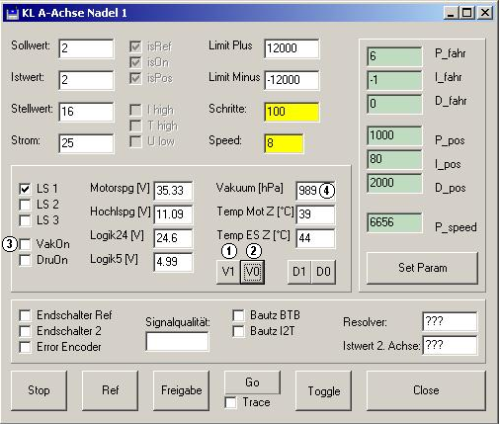The image size is (500, 424).
Task: Click the V0 vacuum off button
Action: pyautogui.click(x=253, y=272)
